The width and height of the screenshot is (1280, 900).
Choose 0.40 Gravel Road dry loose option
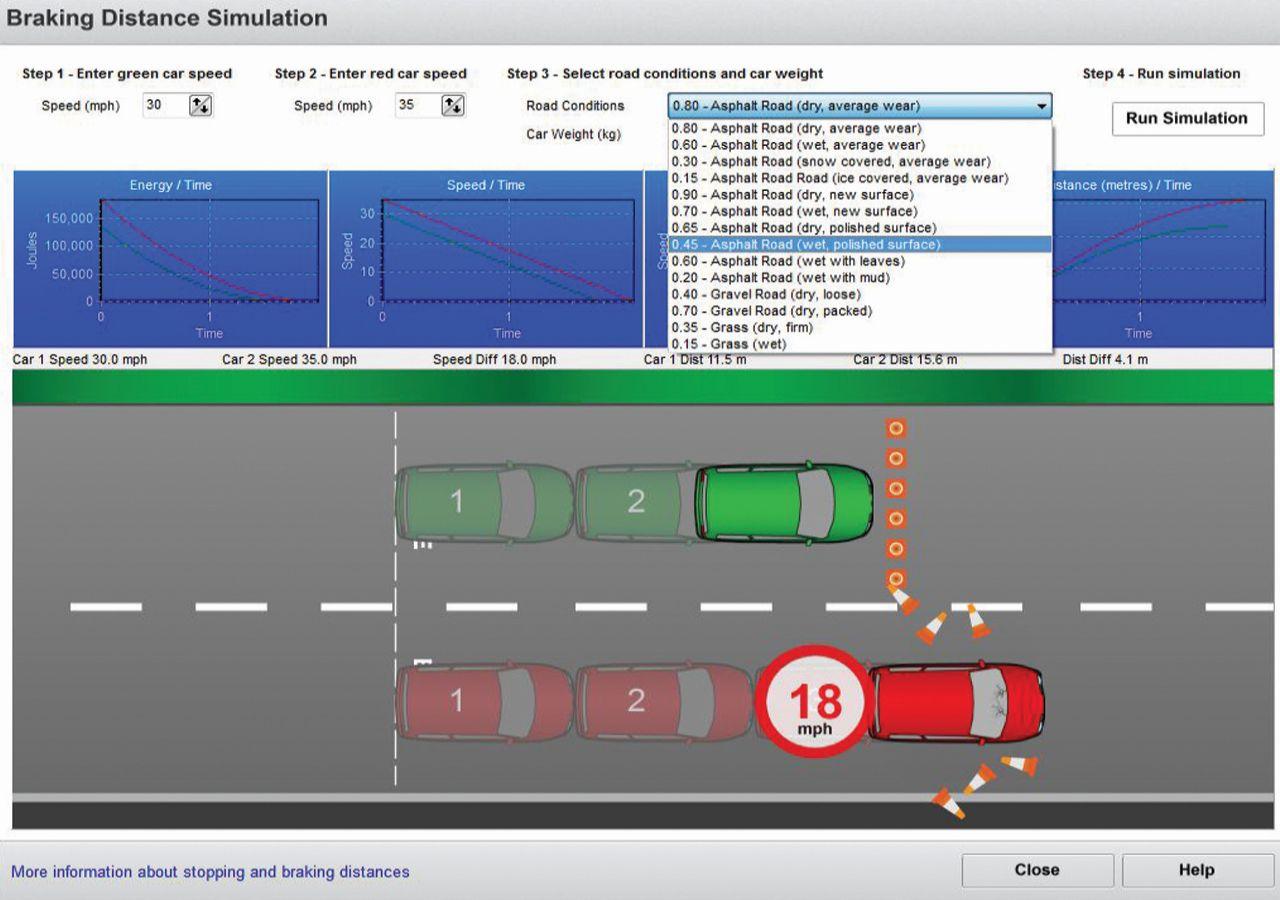pos(860,294)
